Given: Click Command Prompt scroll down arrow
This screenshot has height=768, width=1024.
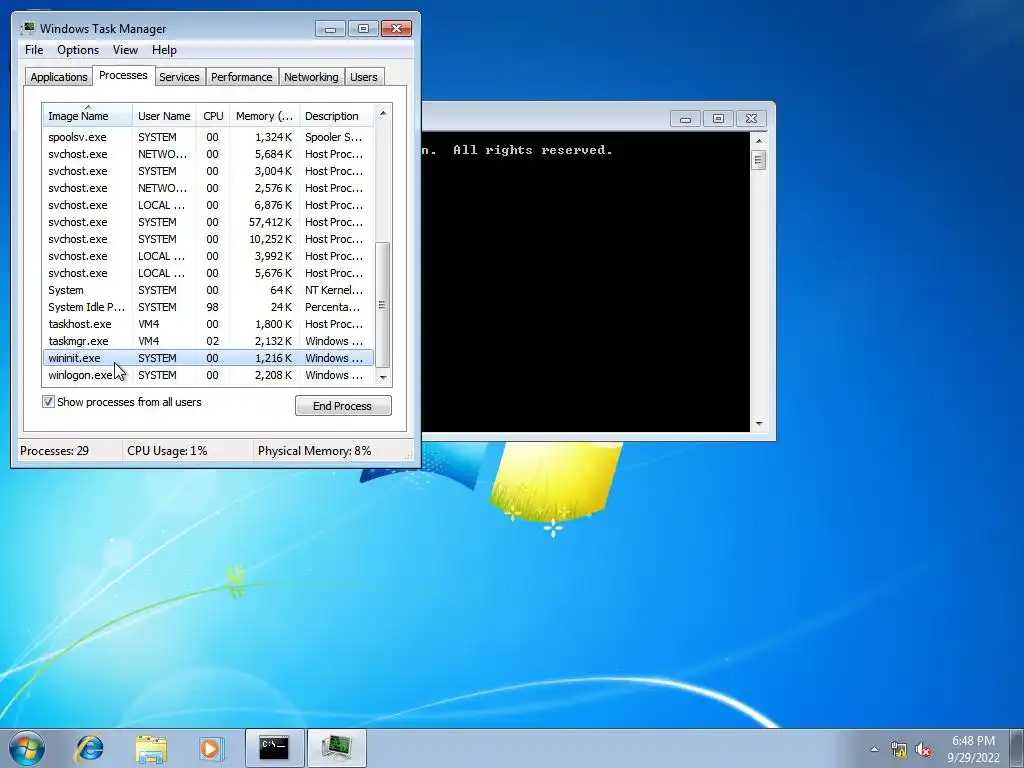Looking at the screenshot, I should point(758,424).
